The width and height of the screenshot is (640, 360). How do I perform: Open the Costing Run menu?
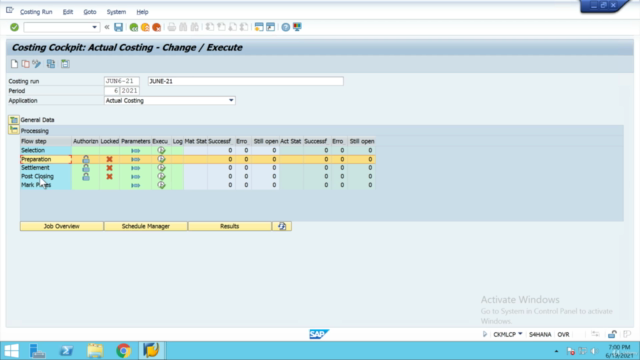point(36,12)
